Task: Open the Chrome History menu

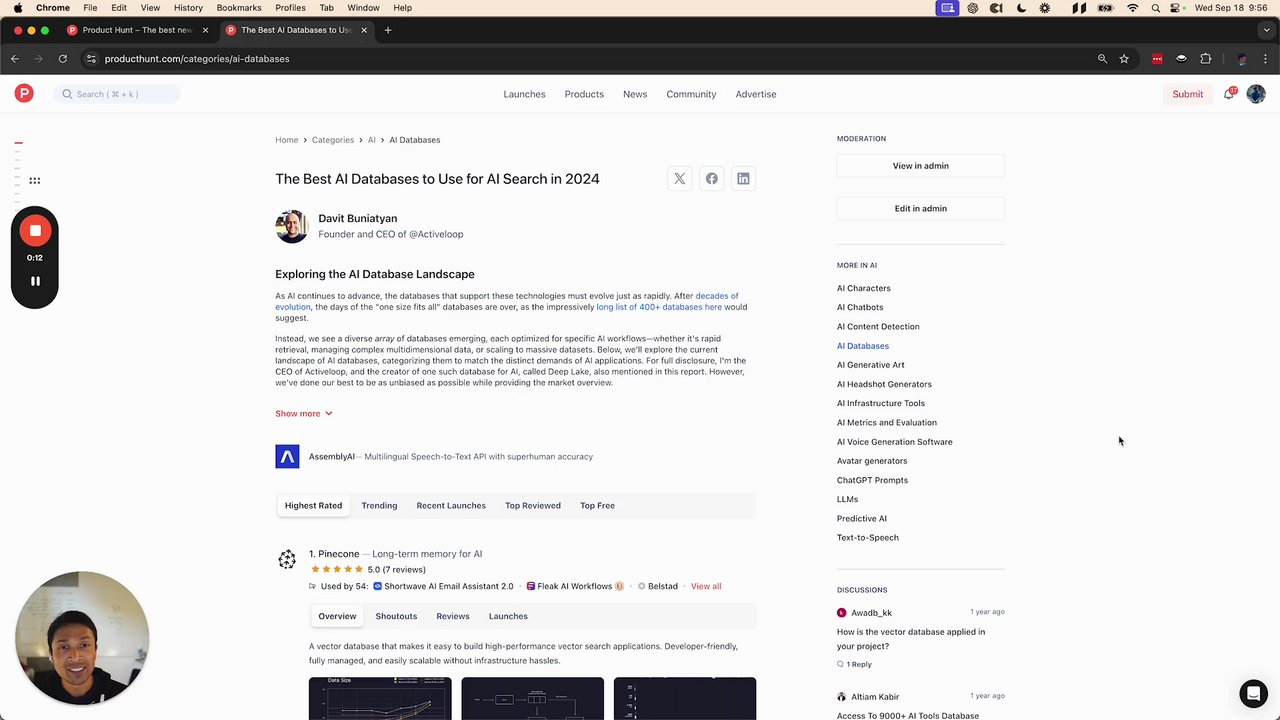Action: click(188, 8)
